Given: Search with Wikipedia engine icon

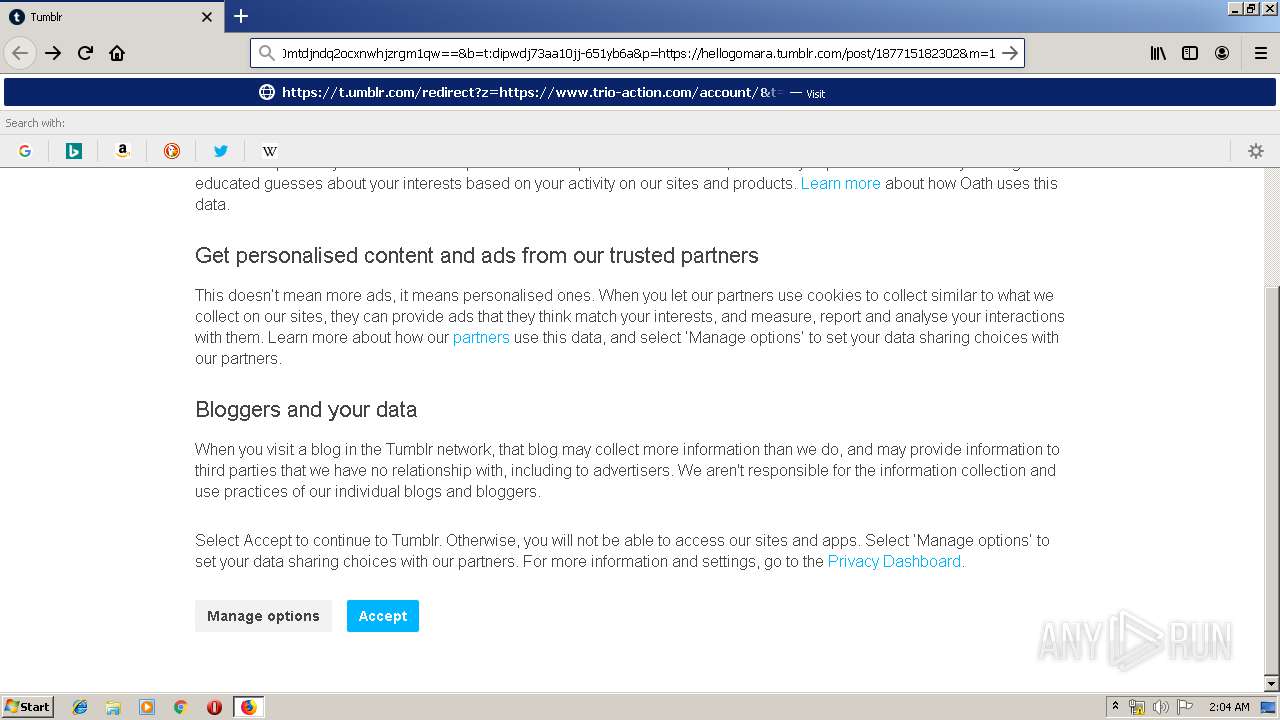Looking at the screenshot, I should click(x=270, y=151).
